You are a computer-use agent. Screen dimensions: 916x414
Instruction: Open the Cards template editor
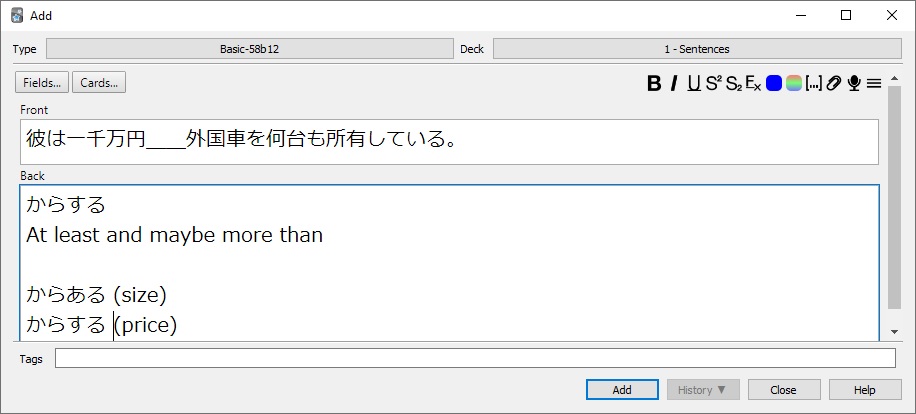pos(100,82)
